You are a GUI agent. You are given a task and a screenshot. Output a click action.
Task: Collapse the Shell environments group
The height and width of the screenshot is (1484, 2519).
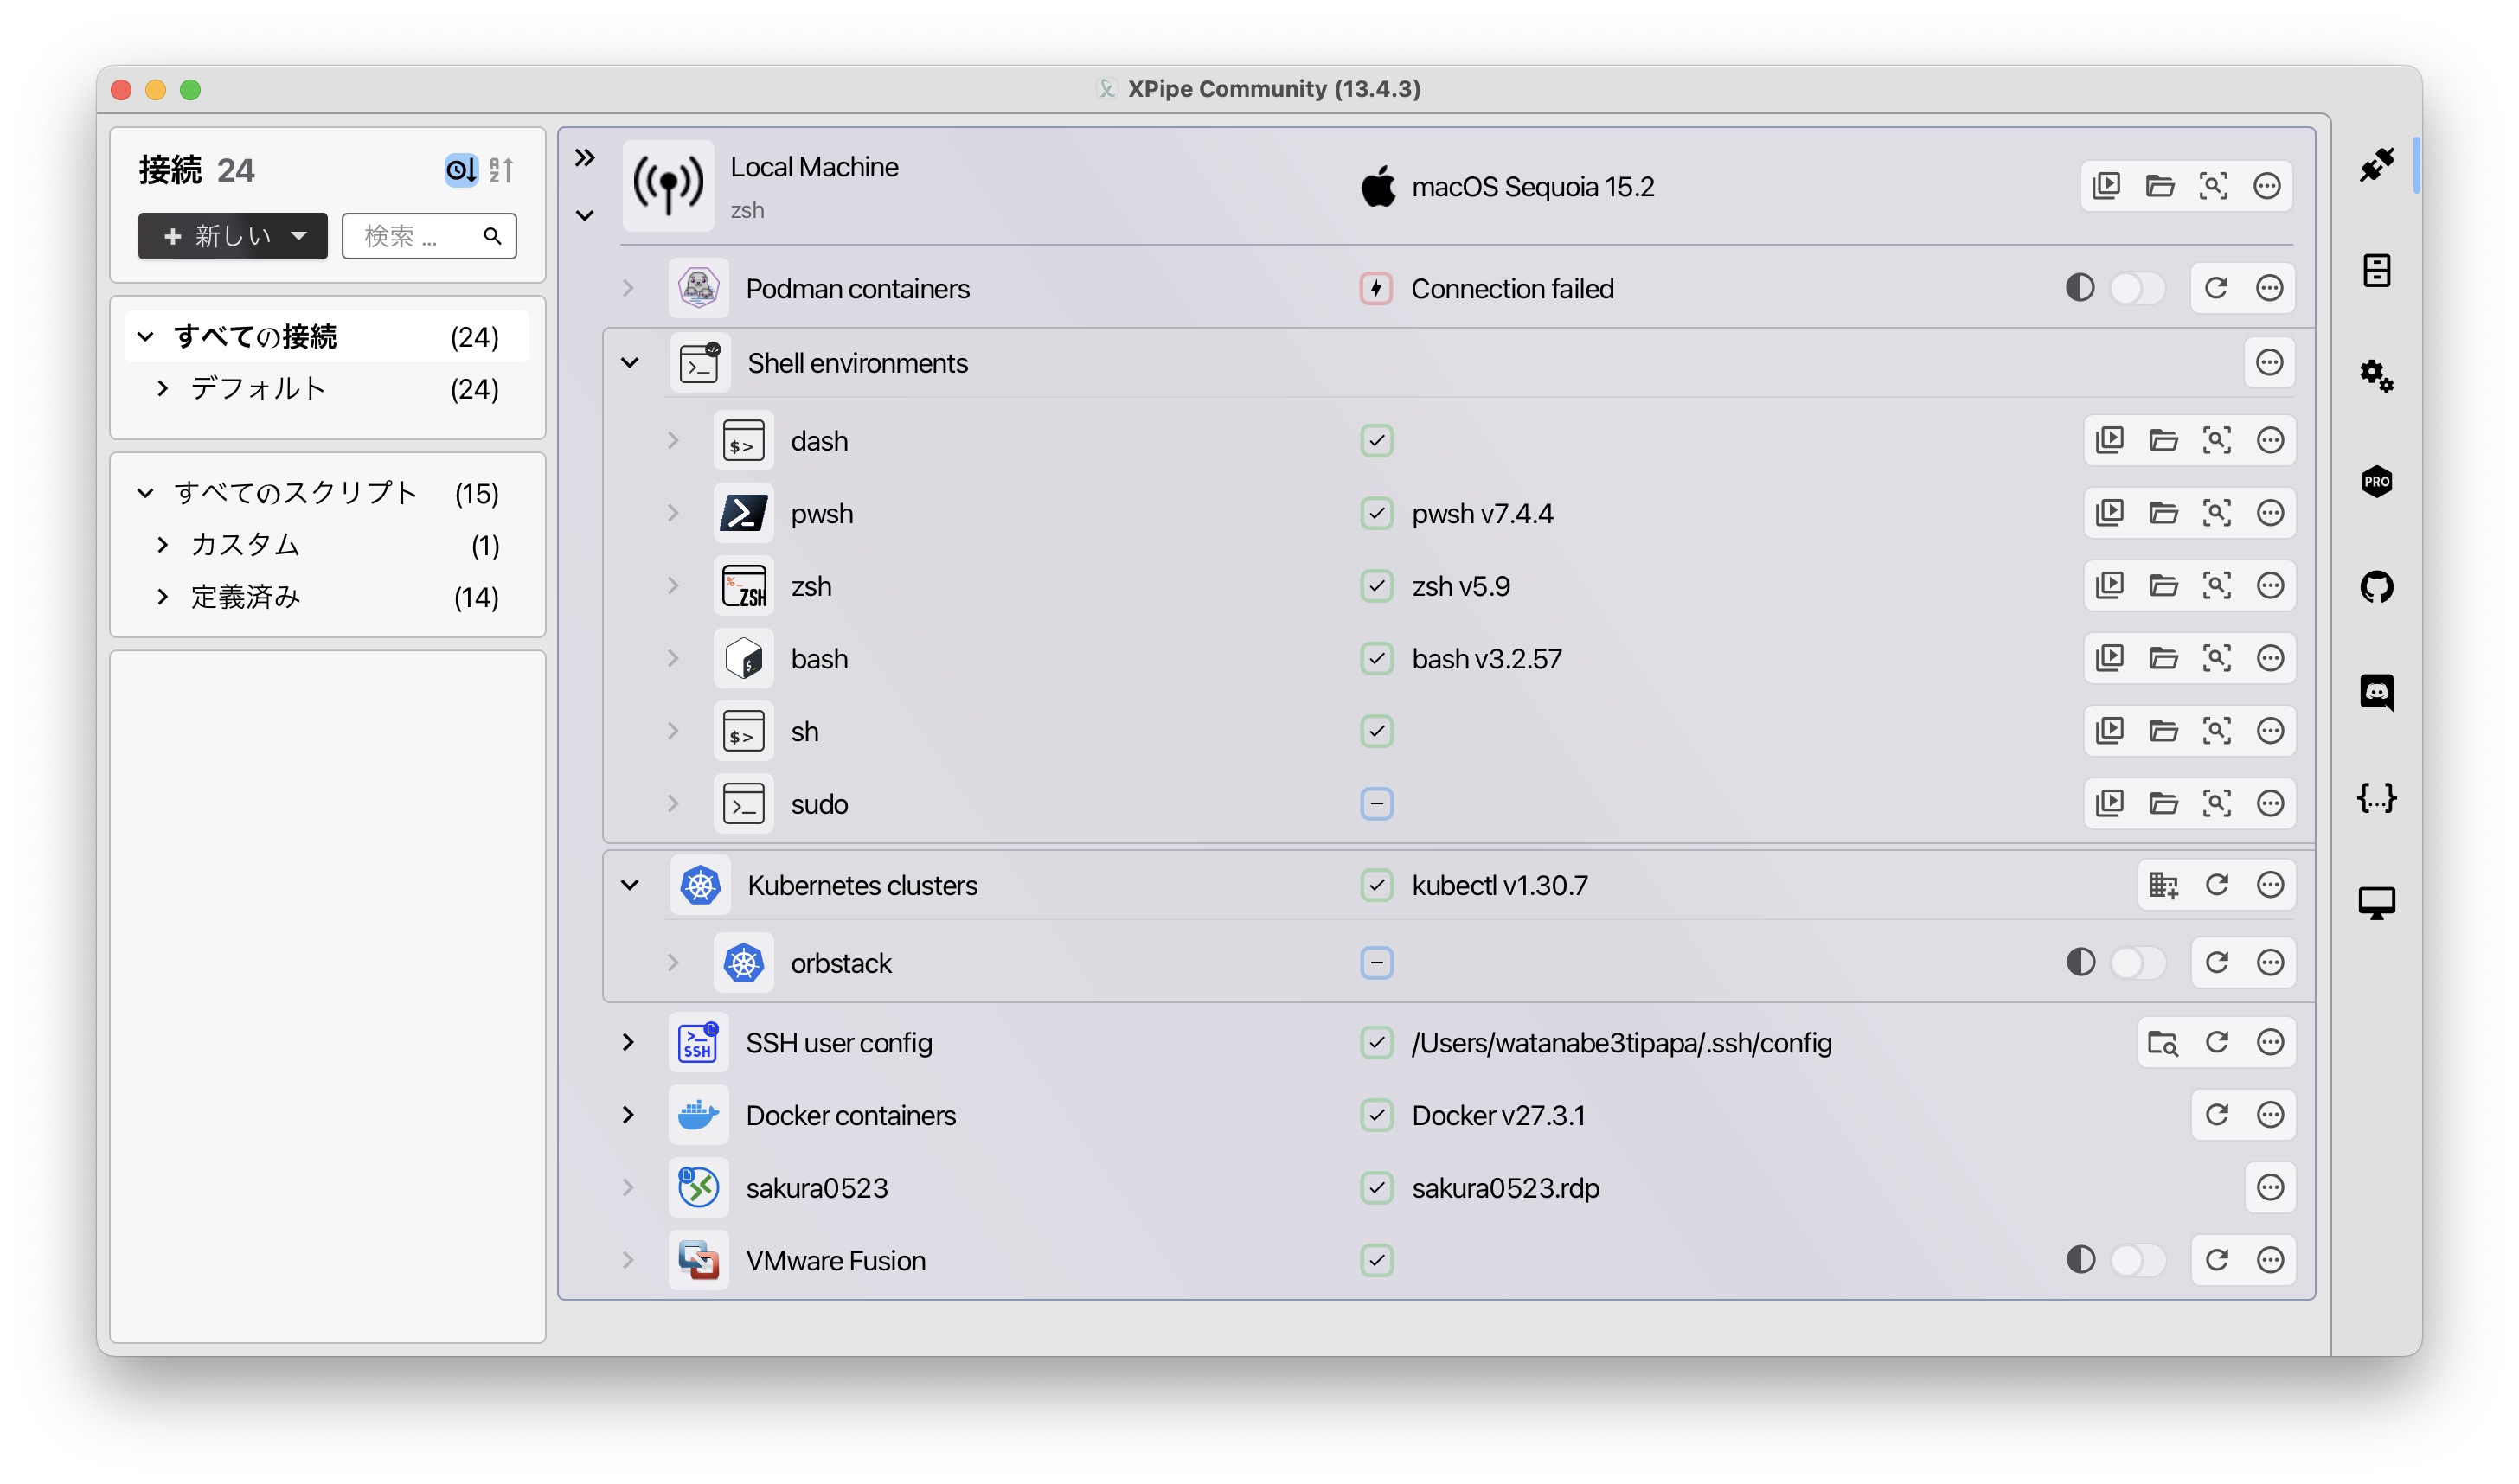pyautogui.click(x=630, y=362)
